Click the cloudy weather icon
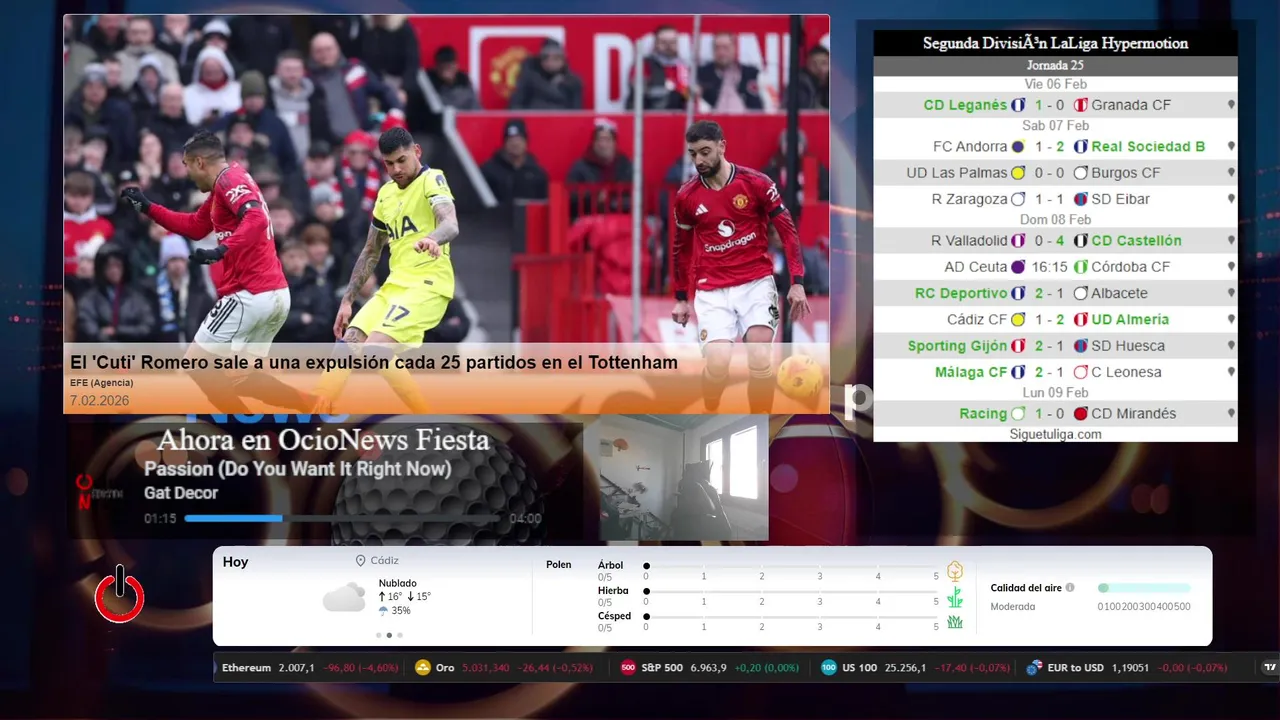 [x=344, y=597]
